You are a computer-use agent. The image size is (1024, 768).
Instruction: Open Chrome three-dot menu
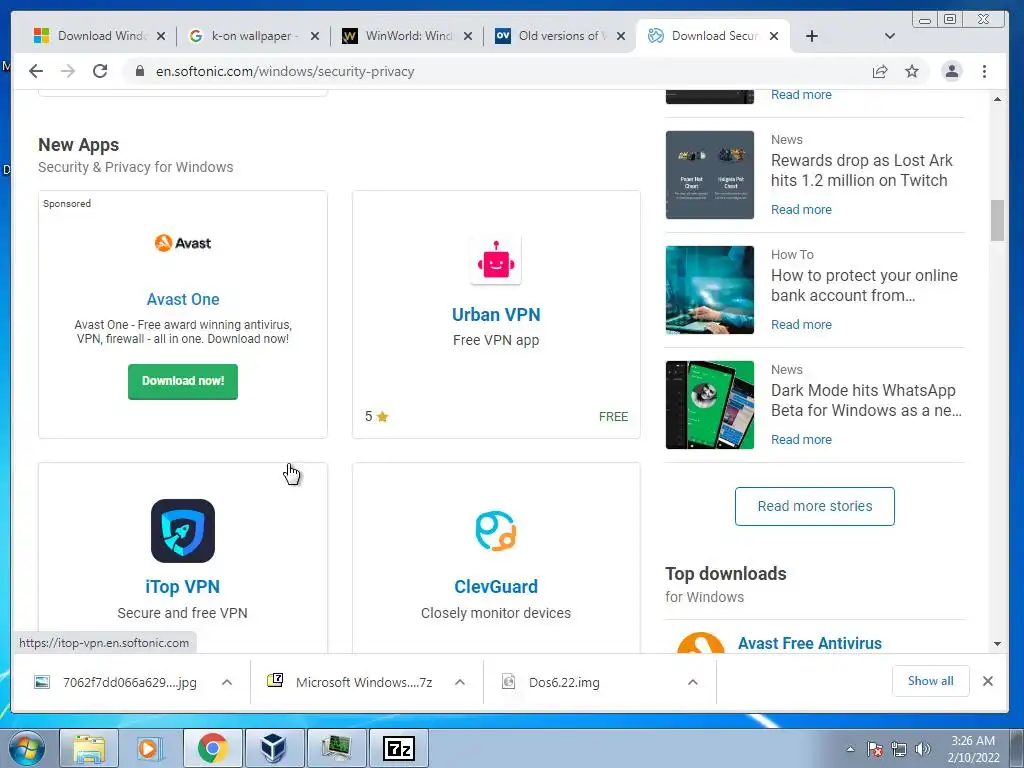point(984,71)
